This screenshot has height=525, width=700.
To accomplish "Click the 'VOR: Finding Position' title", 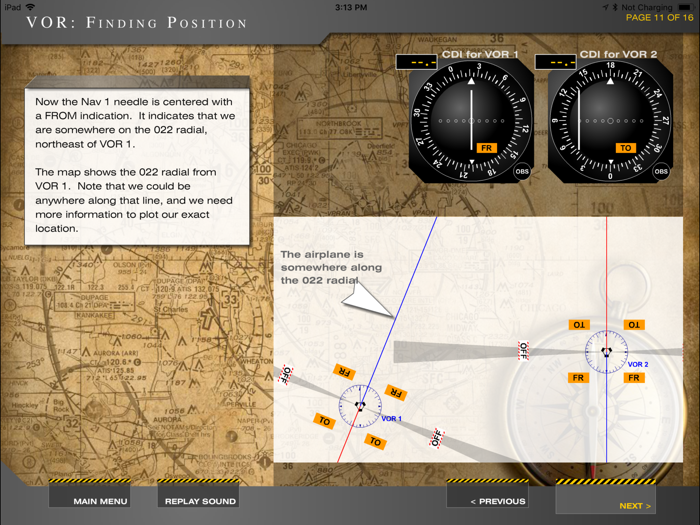I will 136,22.
